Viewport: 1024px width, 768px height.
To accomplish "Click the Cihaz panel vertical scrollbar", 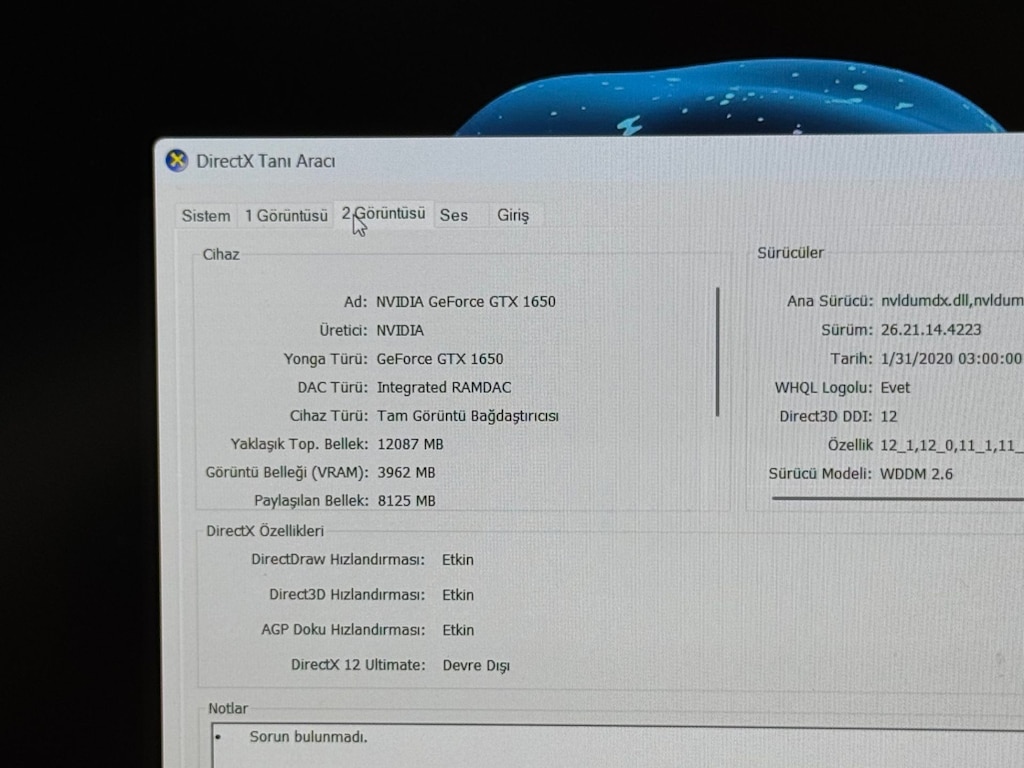I will (718, 351).
